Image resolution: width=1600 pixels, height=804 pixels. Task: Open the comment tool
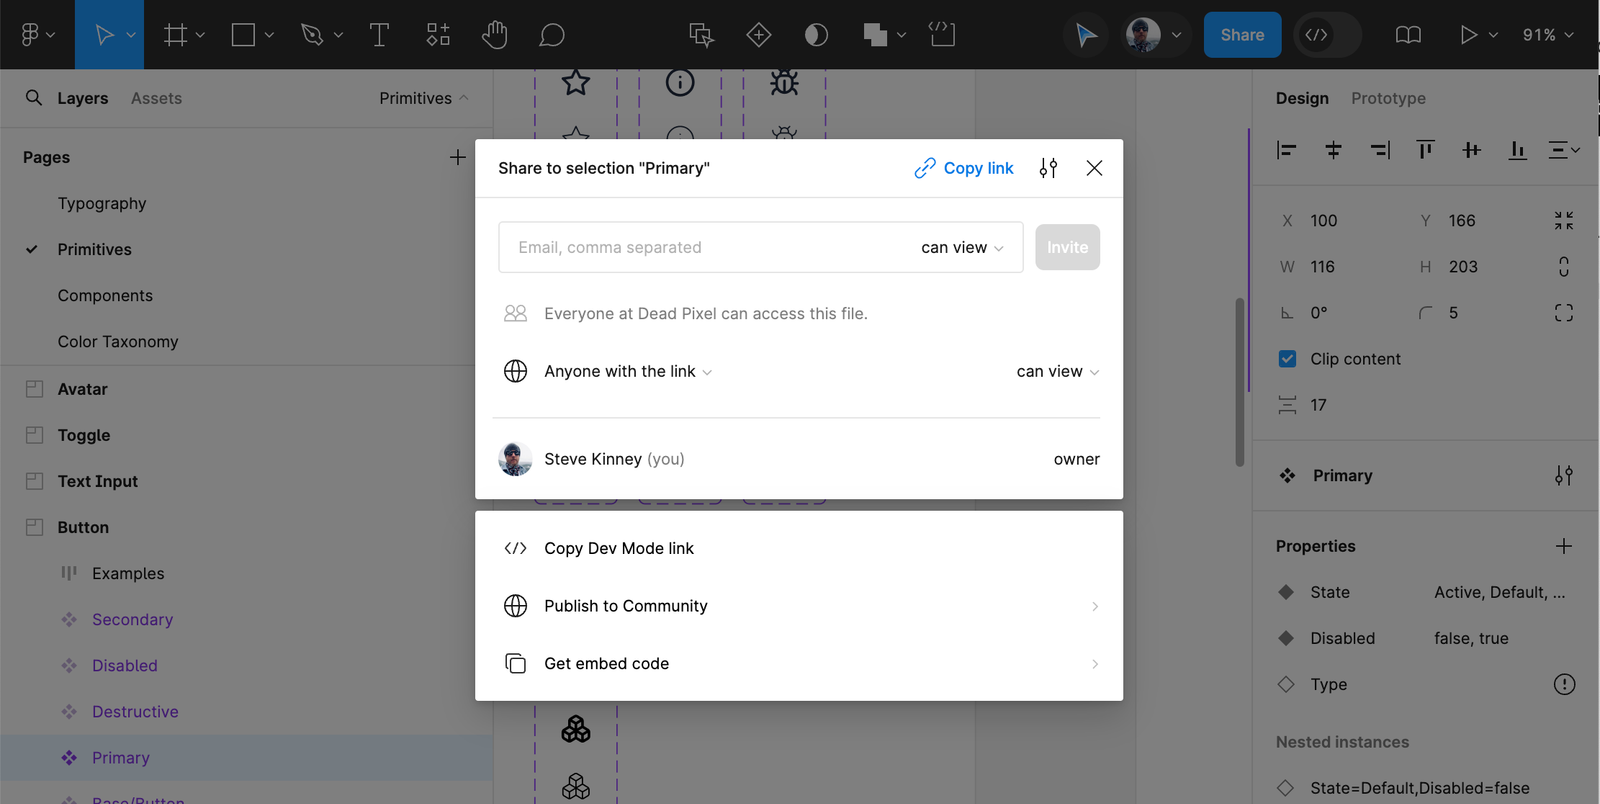[552, 35]
